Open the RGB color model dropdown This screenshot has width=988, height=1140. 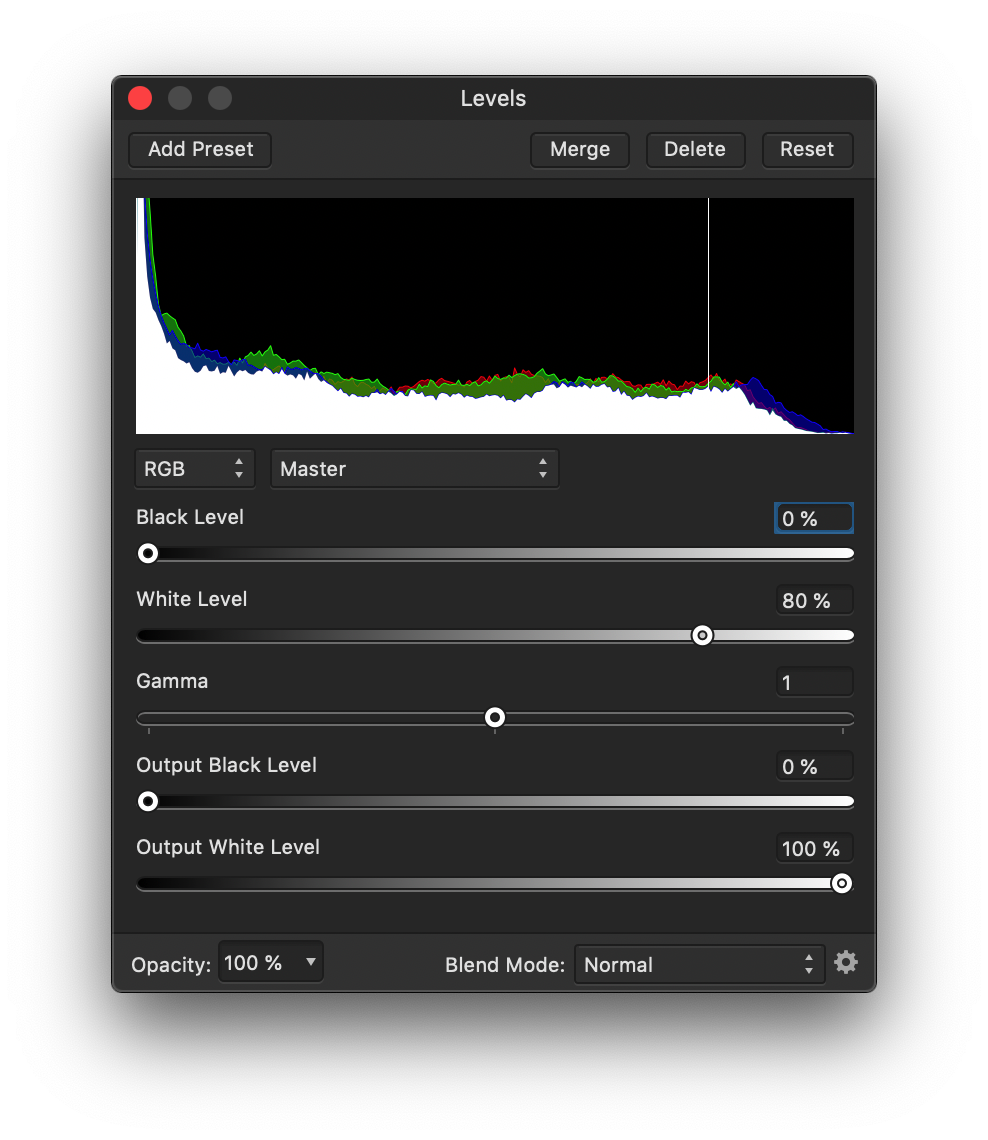pyautogui.click(x=195, y=469)
